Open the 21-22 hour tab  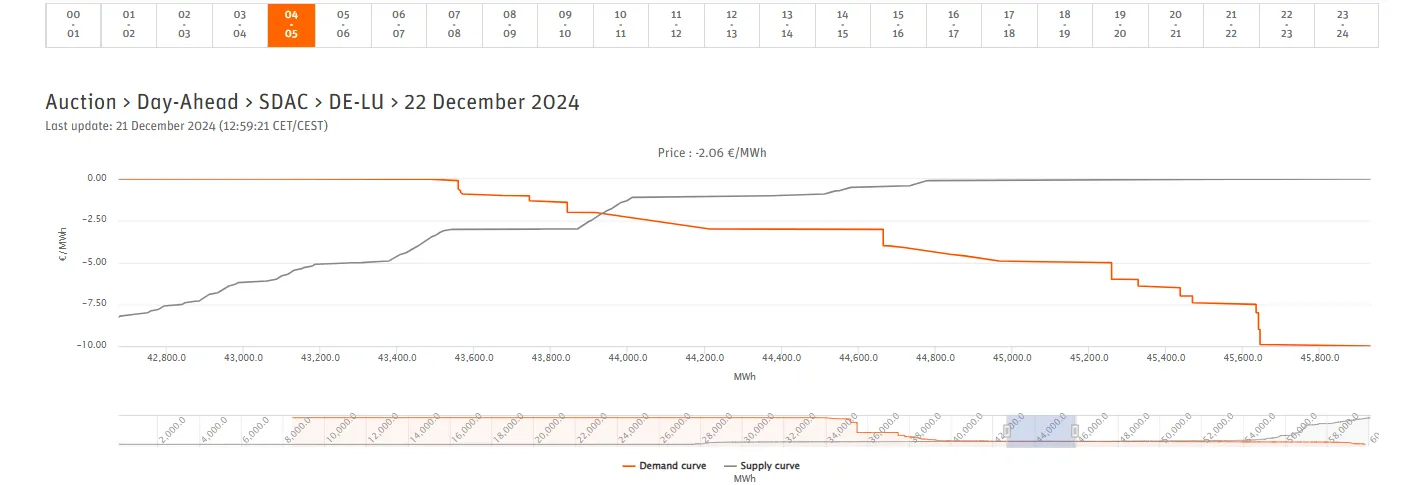click(1231, 25)
